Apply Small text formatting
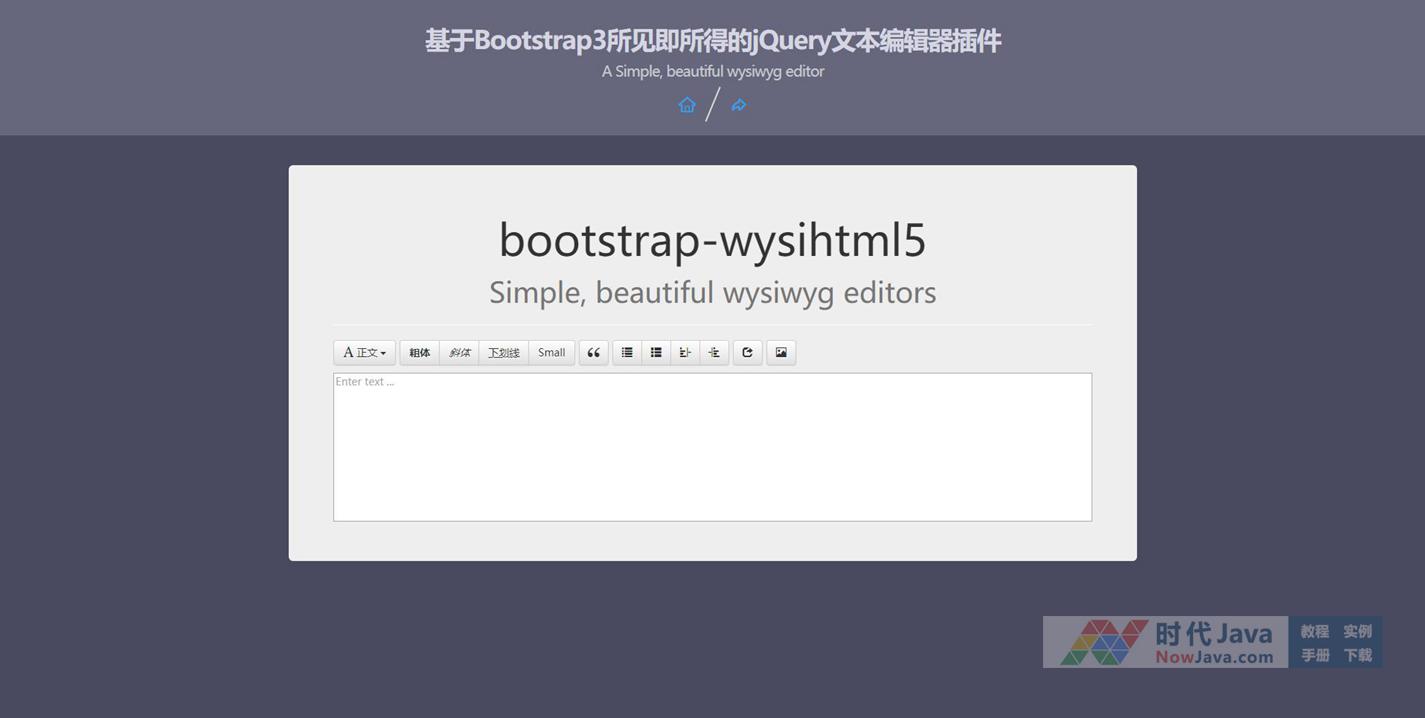The width and height of the screenshot is (1425, 718). (x=551, y=353)
